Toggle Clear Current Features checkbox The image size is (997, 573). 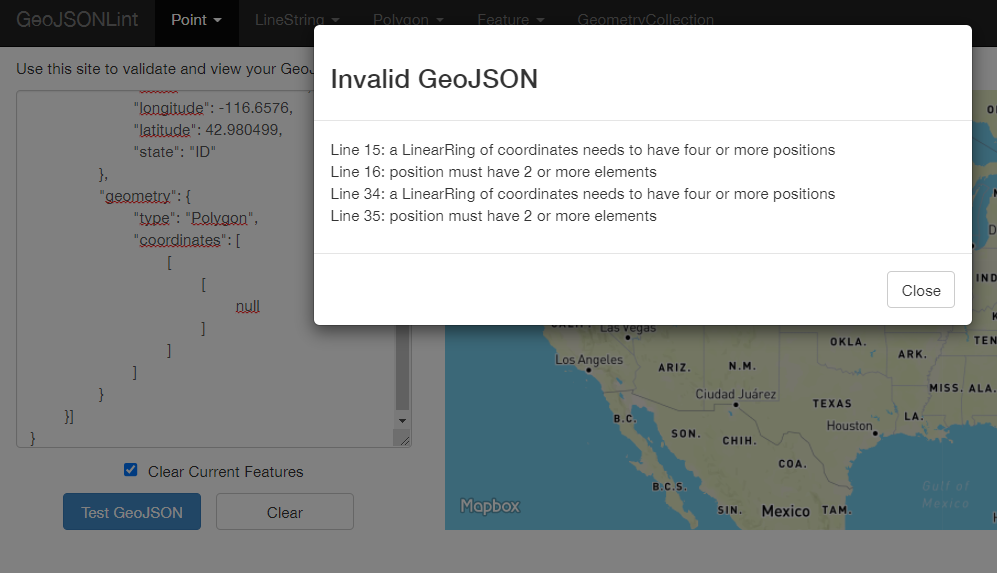pos(130,470)
